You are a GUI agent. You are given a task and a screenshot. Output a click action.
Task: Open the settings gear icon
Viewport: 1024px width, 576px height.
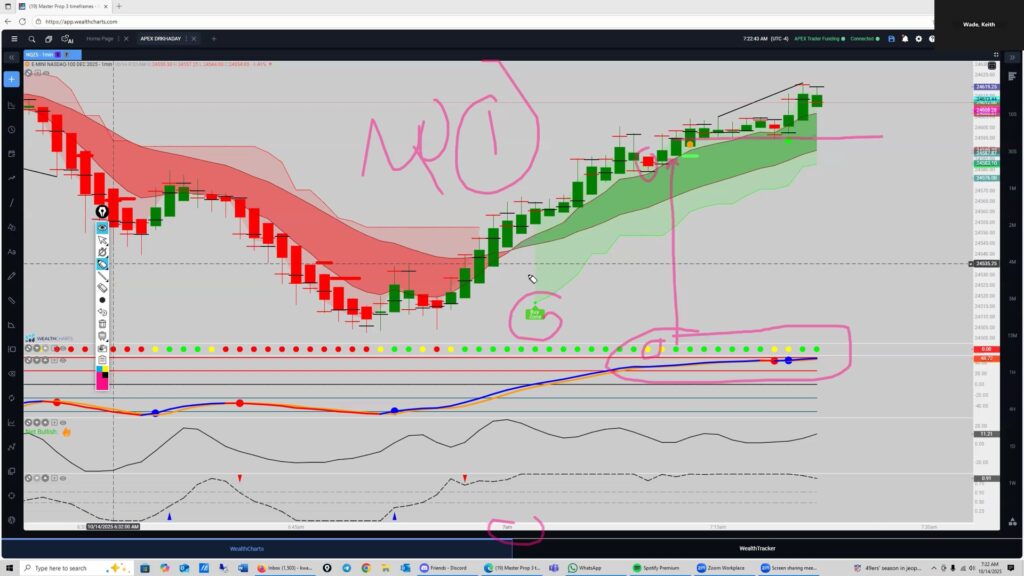pyautogui.click(x=919, y=39)
